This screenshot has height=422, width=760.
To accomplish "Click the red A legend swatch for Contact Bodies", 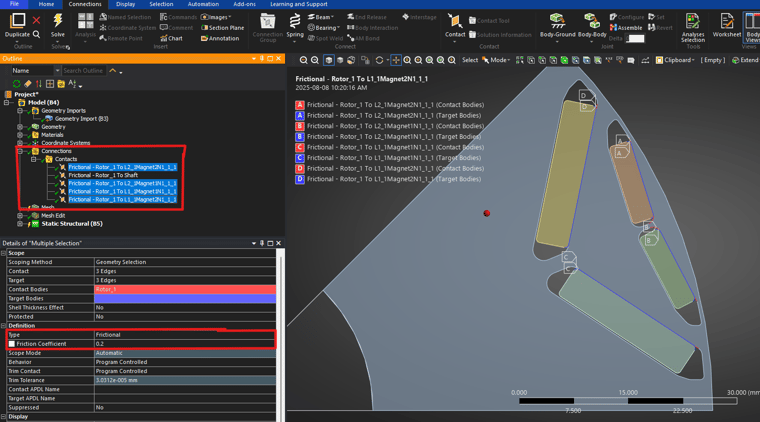I will point(300,105).
